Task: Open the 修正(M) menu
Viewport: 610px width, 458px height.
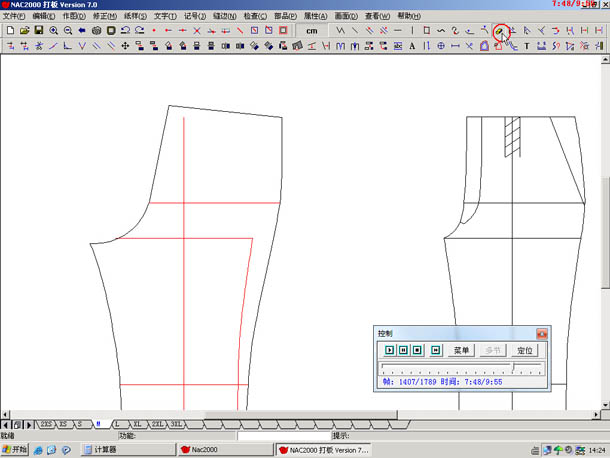Action: coord(105,16)
